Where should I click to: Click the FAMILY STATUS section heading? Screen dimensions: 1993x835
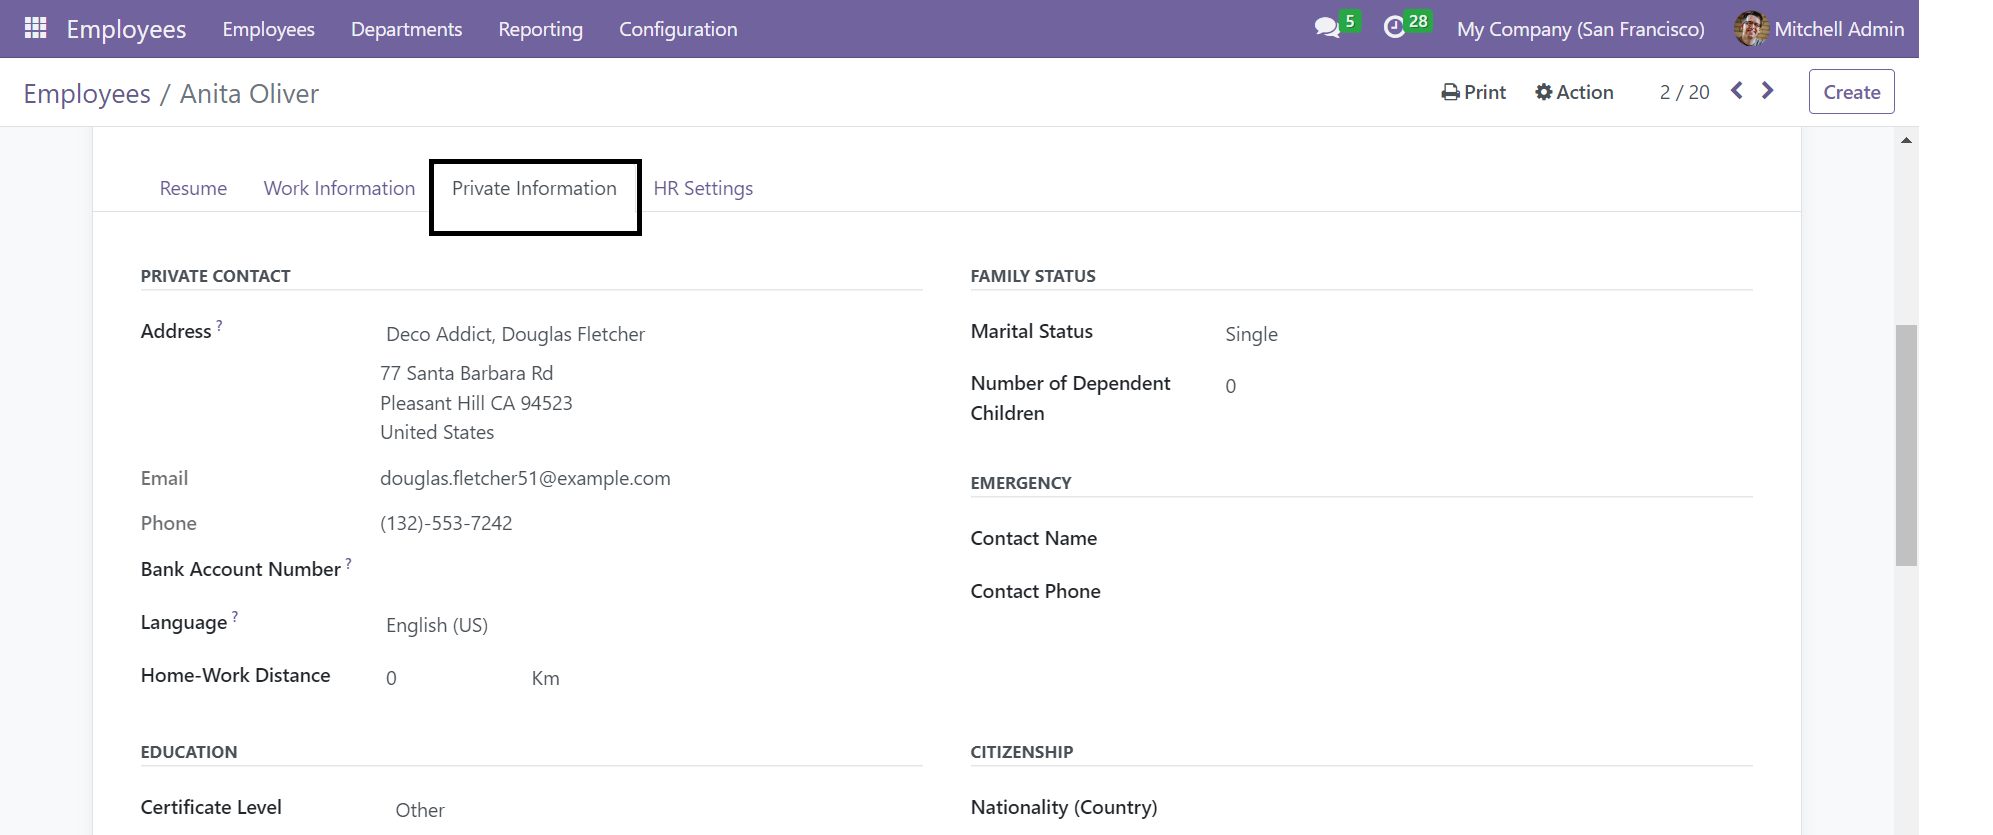[x=1033, y=276]
